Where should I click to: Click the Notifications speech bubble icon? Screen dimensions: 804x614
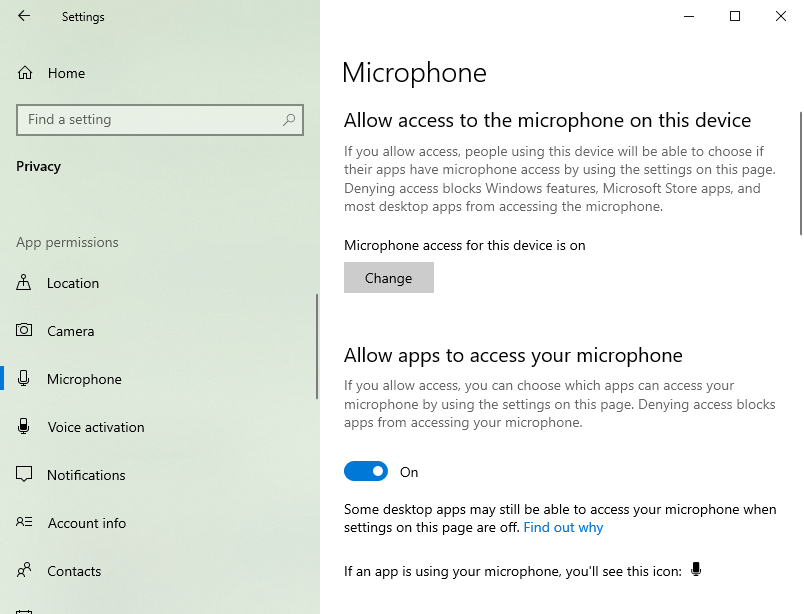24,474
